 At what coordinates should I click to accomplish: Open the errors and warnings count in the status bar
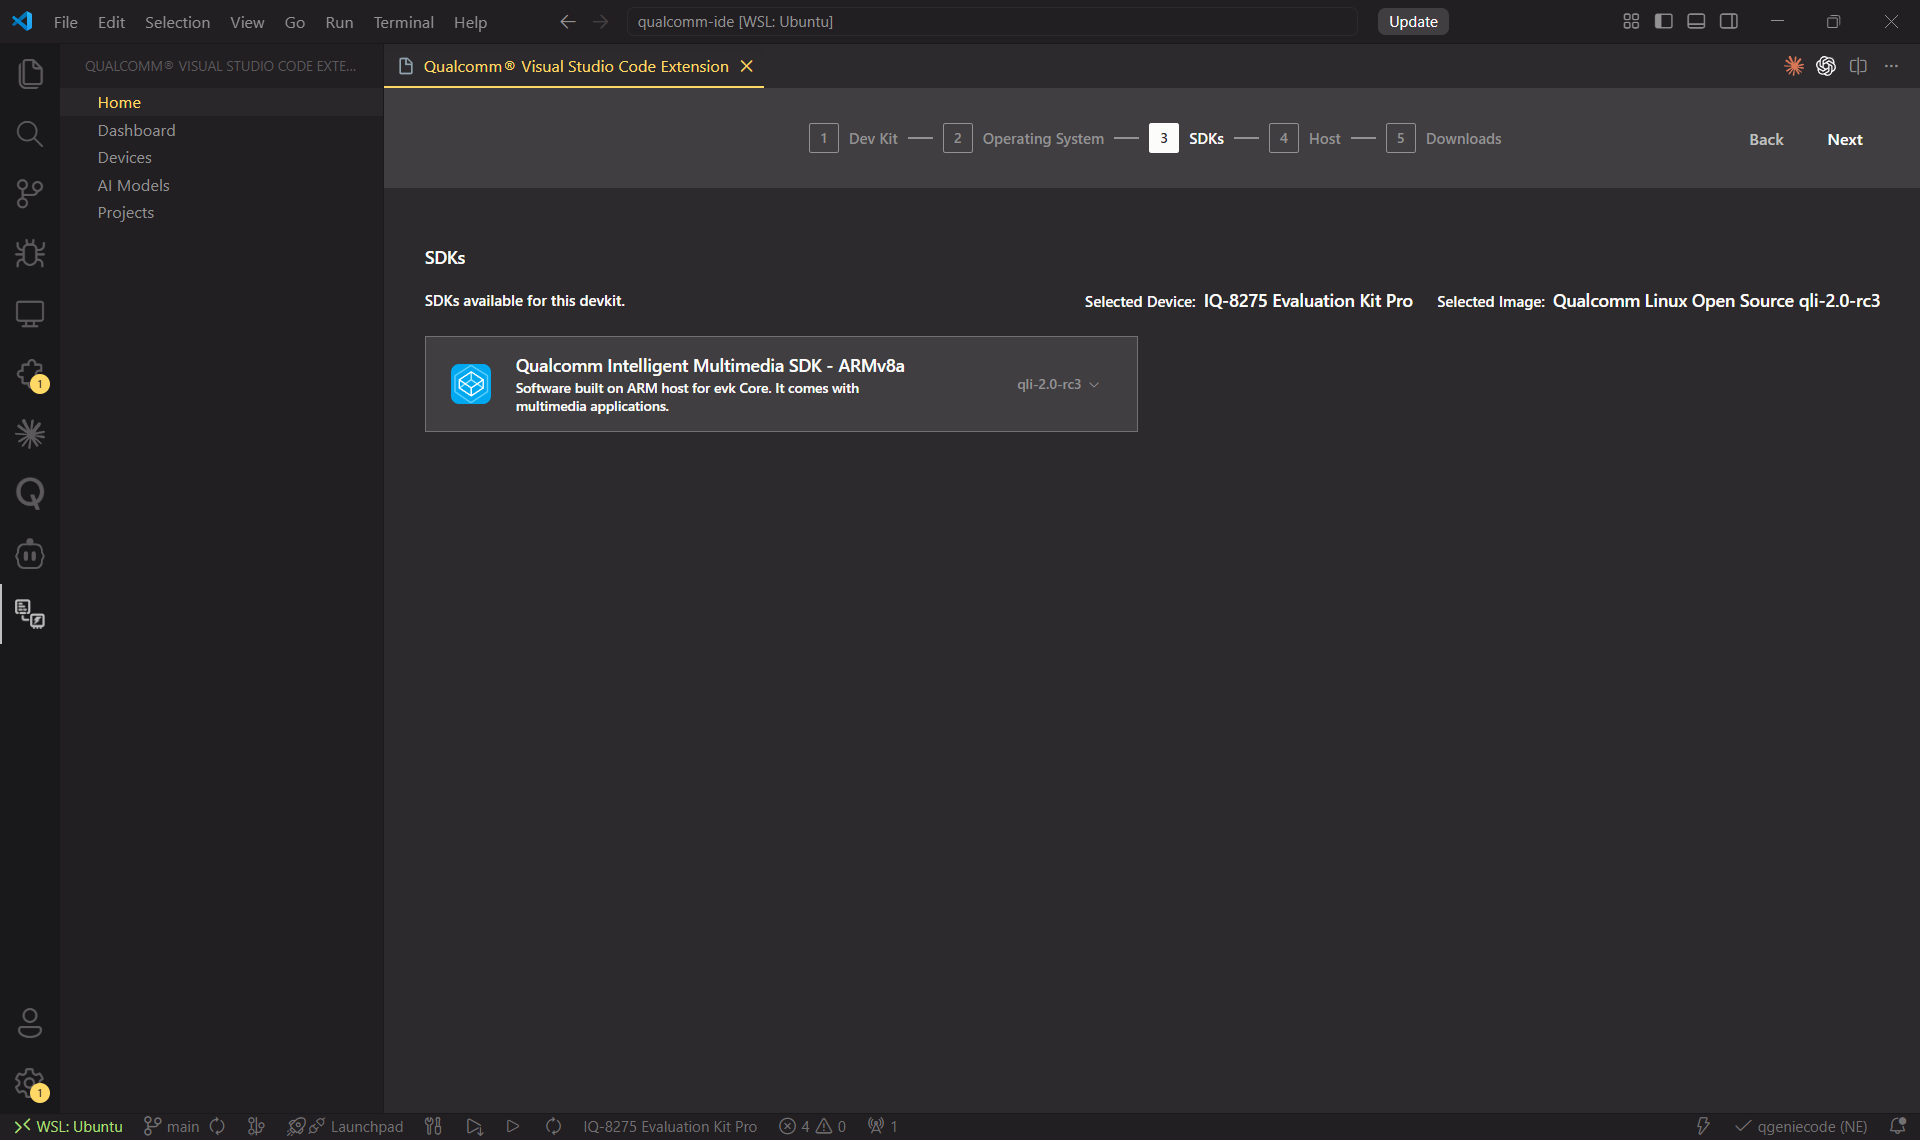(x=812, y=1126)
